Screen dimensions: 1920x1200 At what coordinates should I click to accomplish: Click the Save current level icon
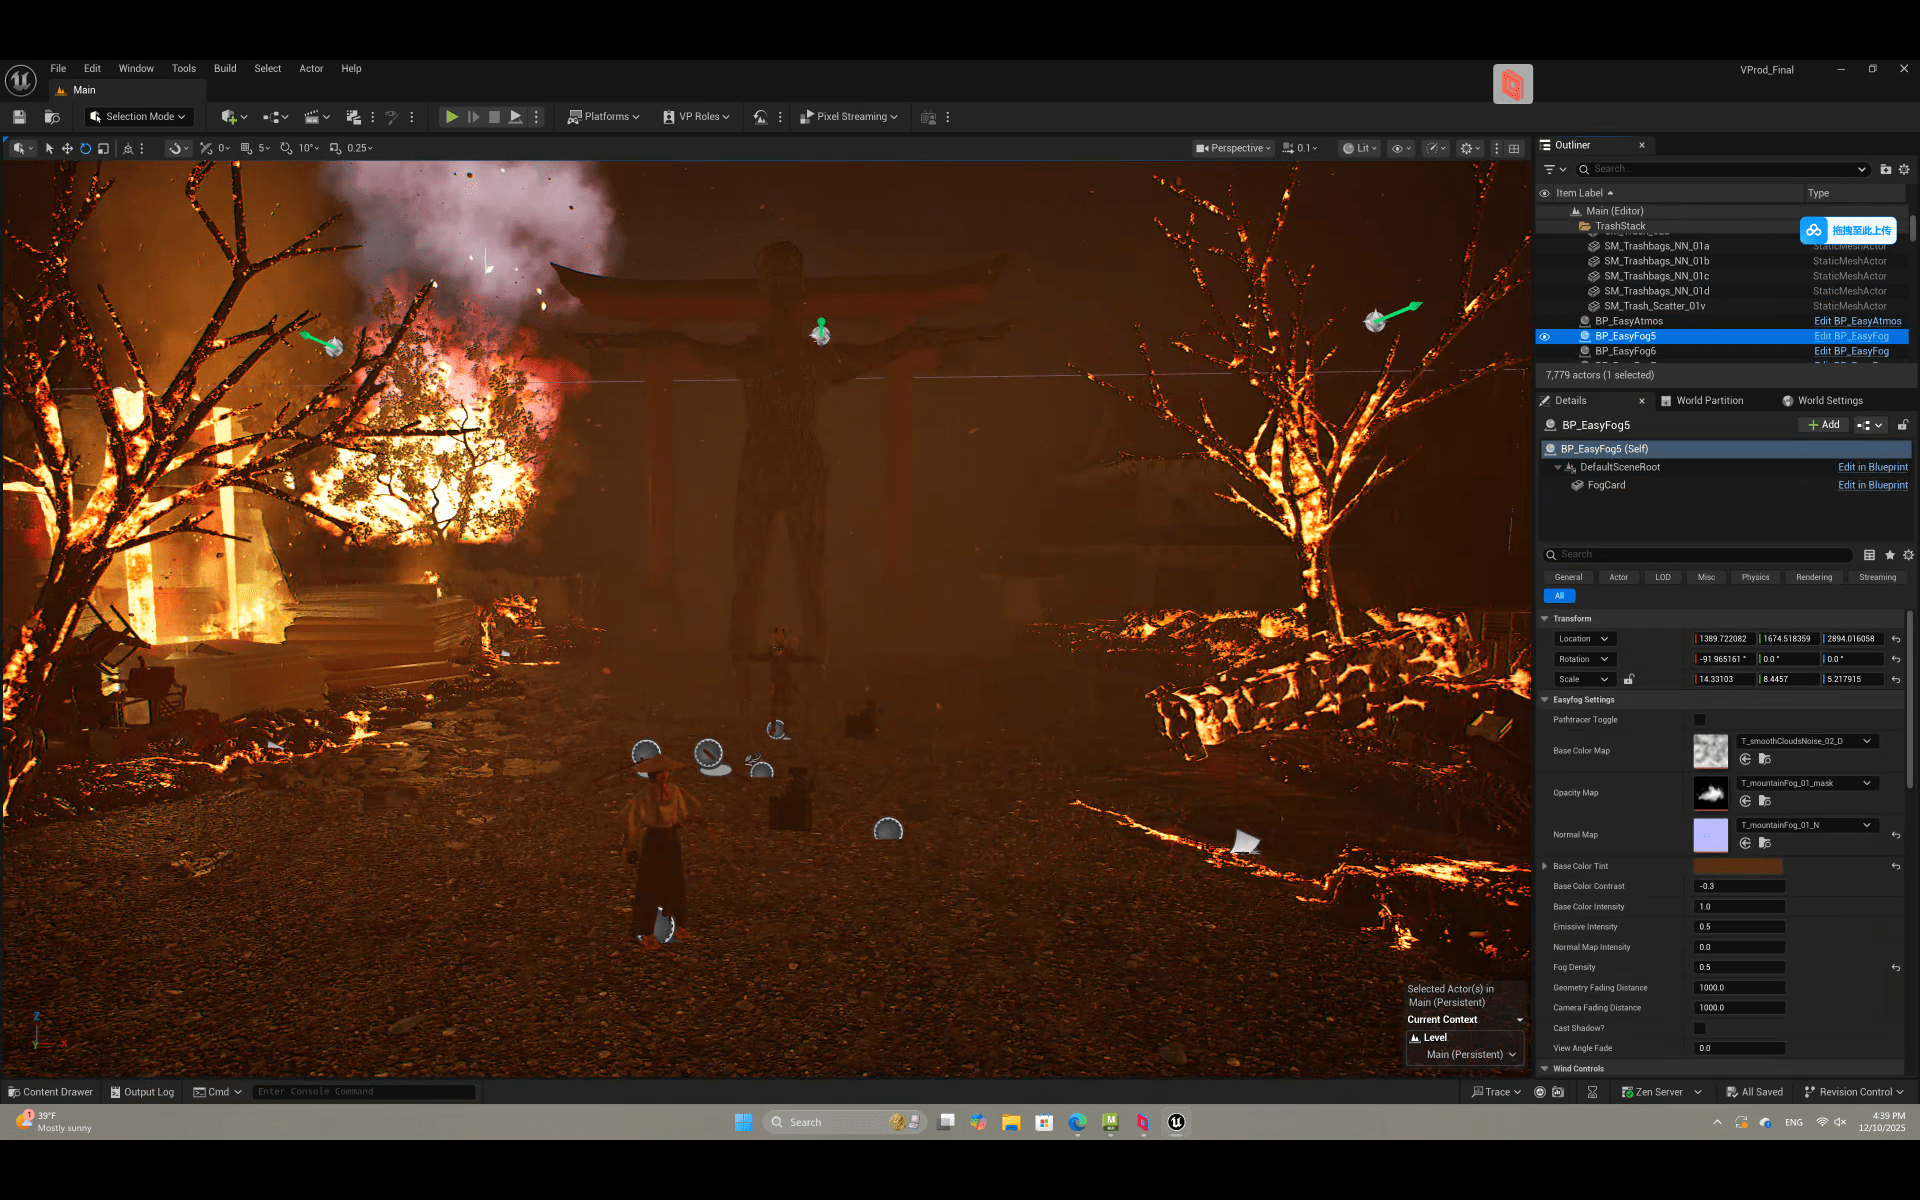pos(19,117)
